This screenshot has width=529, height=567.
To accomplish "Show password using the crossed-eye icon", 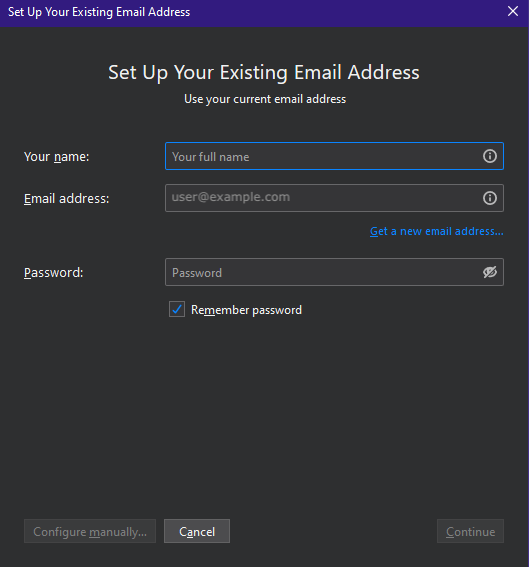I will point(490,272).
